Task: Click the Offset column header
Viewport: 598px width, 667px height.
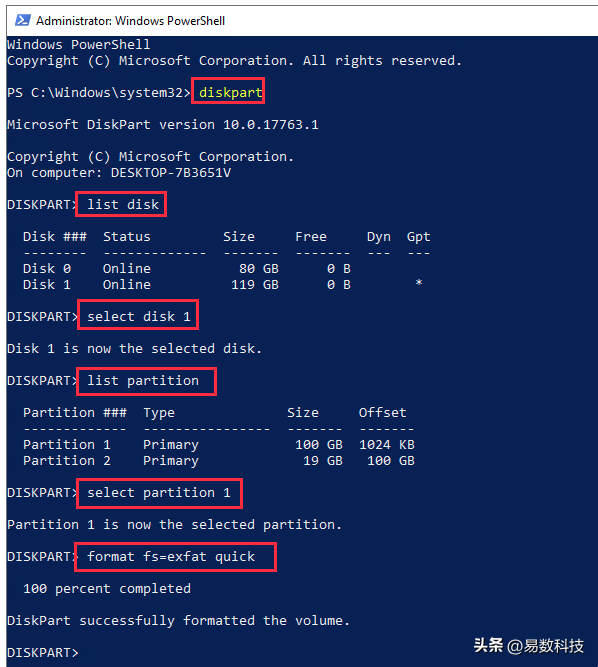Action: (x=382, y=413)
